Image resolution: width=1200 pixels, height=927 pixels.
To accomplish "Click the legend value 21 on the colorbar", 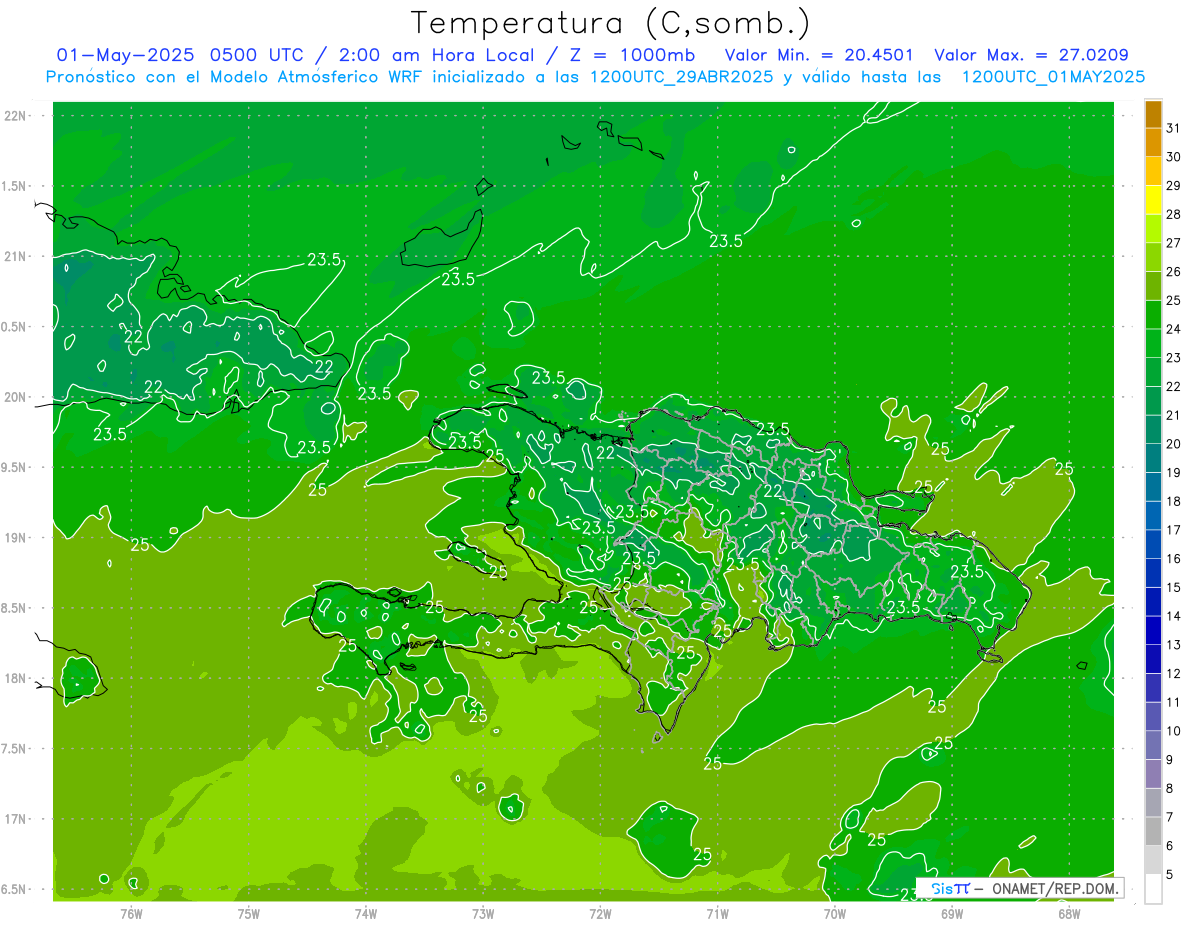I will pyautogui.click(x=1174, y=415).
